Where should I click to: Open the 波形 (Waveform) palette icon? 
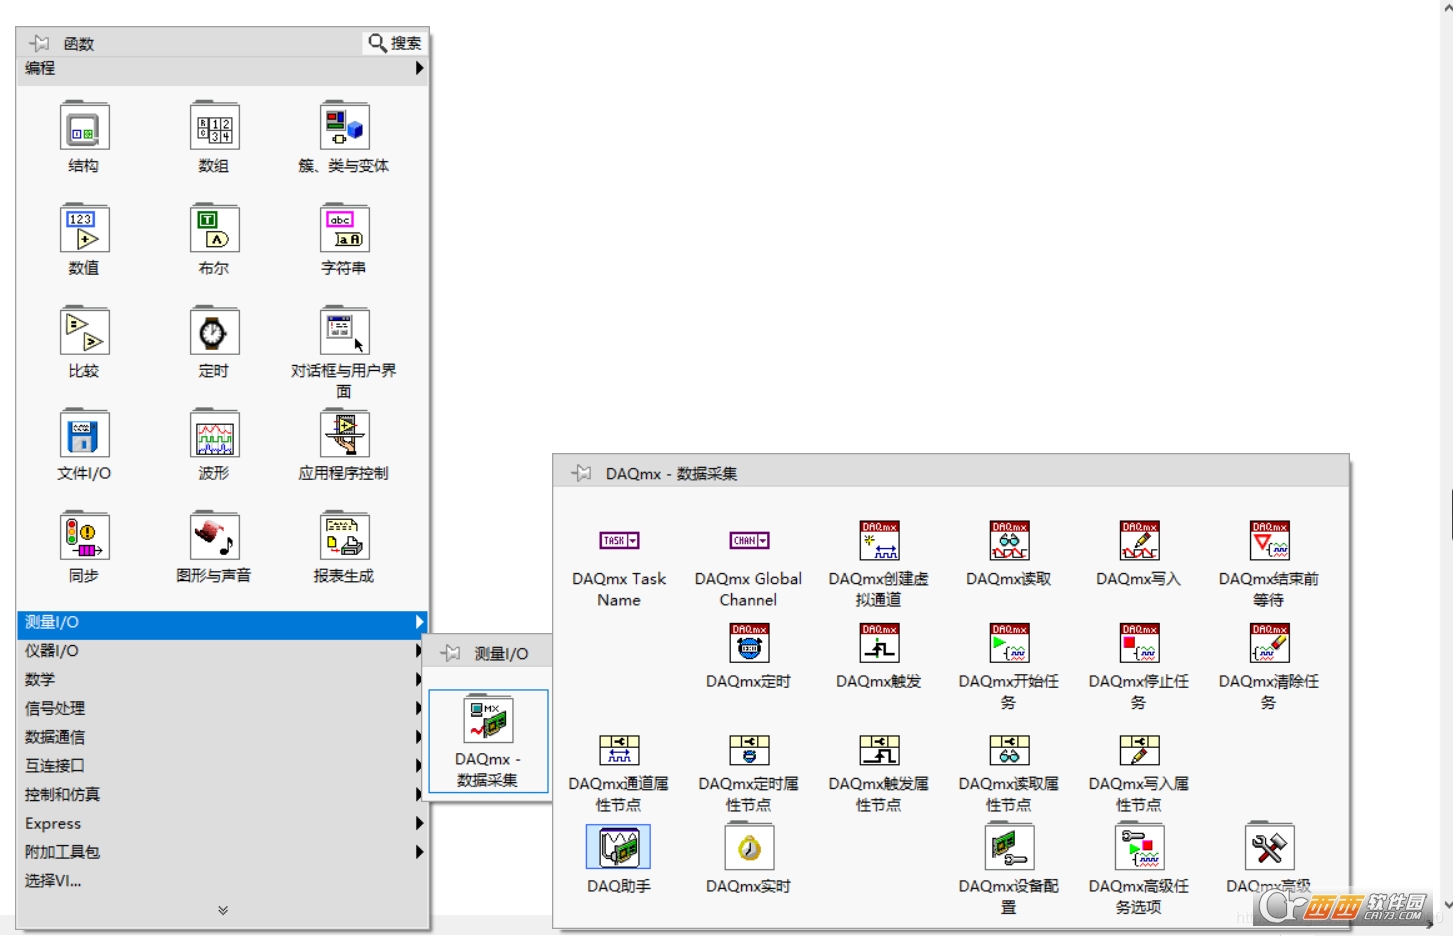[x=215, y=434]
